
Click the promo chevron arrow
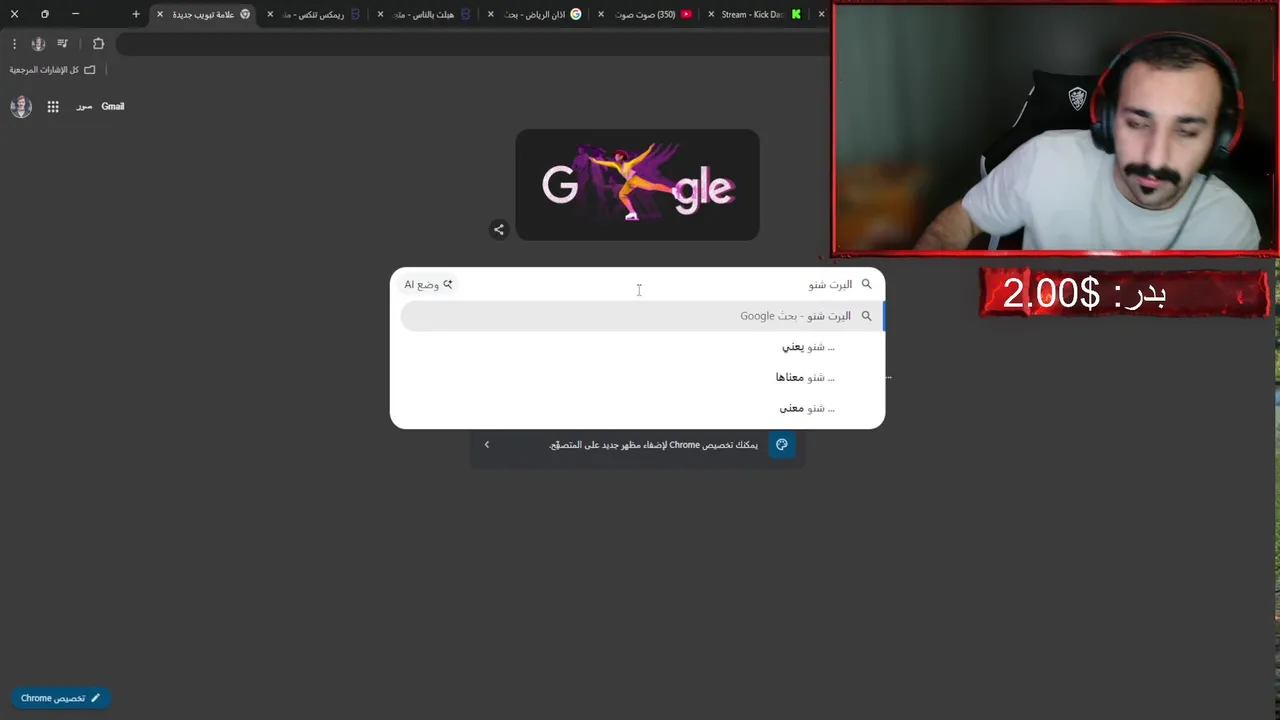coord(487,445)
